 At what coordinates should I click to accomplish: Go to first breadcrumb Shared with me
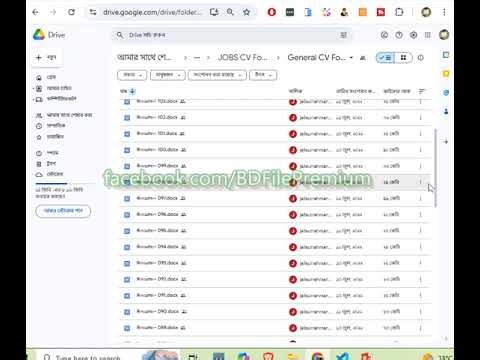(x=144, y=58)
